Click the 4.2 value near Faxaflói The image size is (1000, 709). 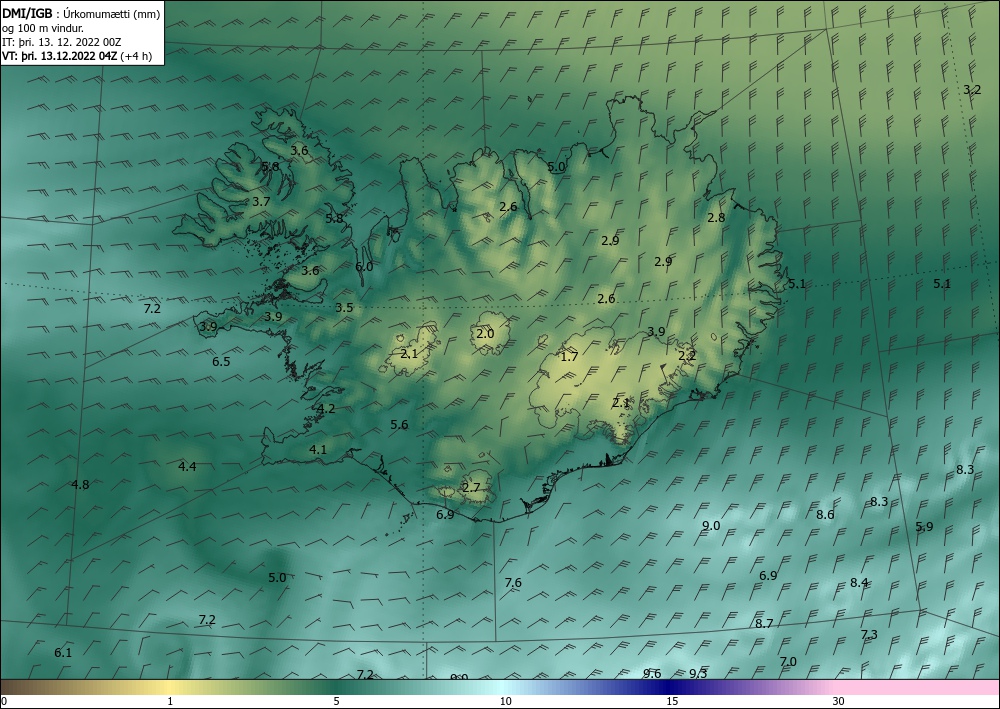pyautogui.click(x=326, y=409)
